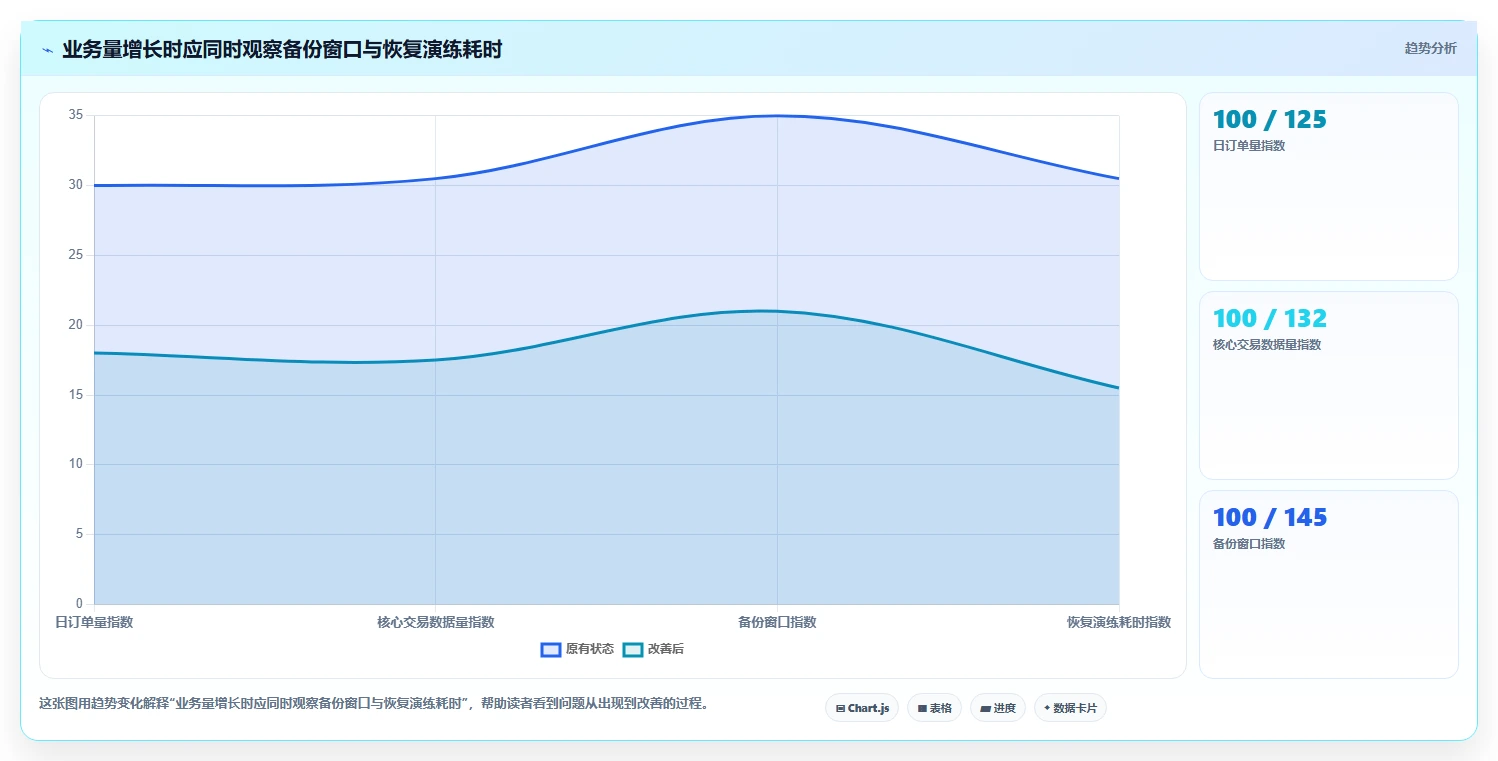Click the 100 / 132 value
This screenshot has height=761, width=1498.
1270,319
